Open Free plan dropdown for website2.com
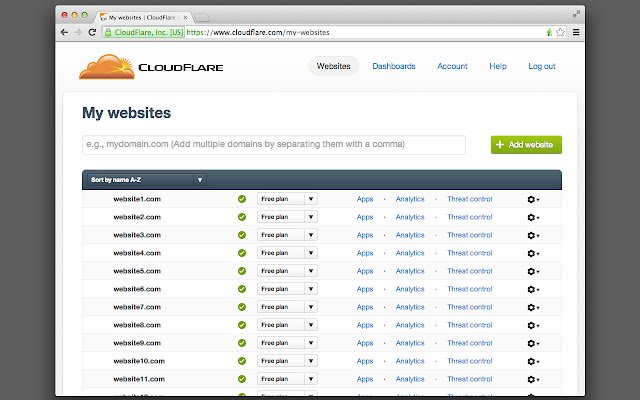The width and height of the screenshot is (640, 400). [287, 217]
